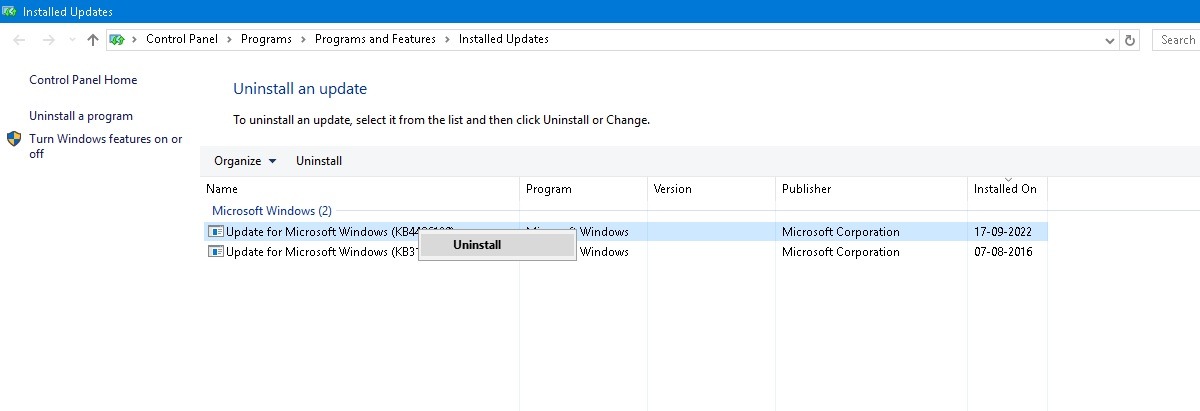Click the Microsoft Windows (2) group header
1200x411 pixels.
point(272,211)
